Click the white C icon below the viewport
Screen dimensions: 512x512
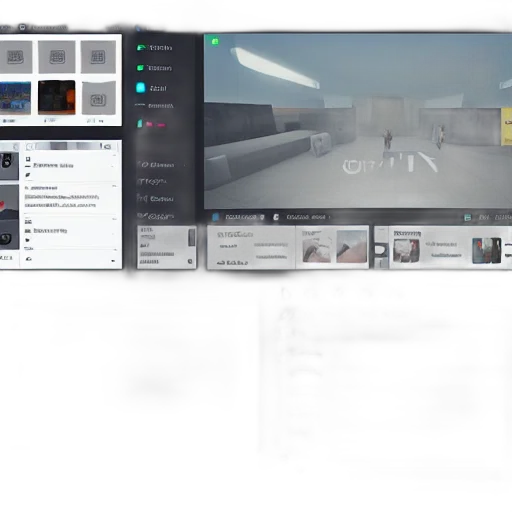pyautogui.click(x=276, y=217)
